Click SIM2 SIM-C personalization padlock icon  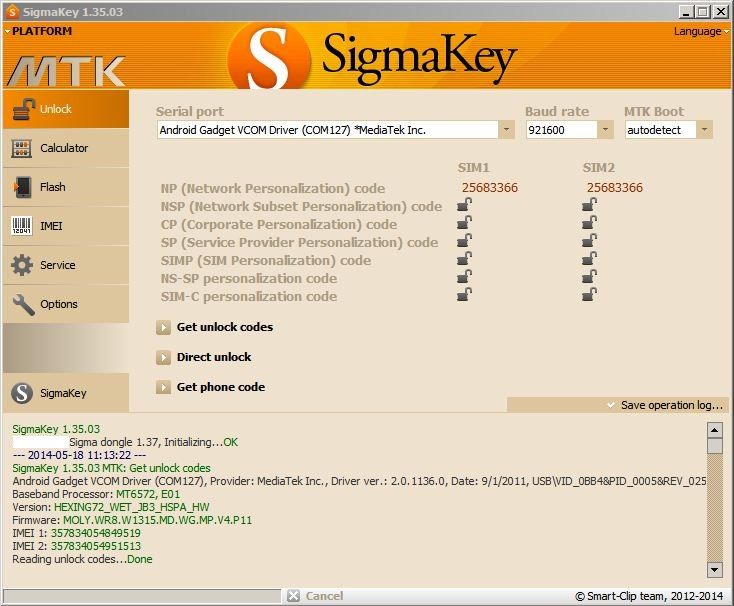tap(590, 296)
